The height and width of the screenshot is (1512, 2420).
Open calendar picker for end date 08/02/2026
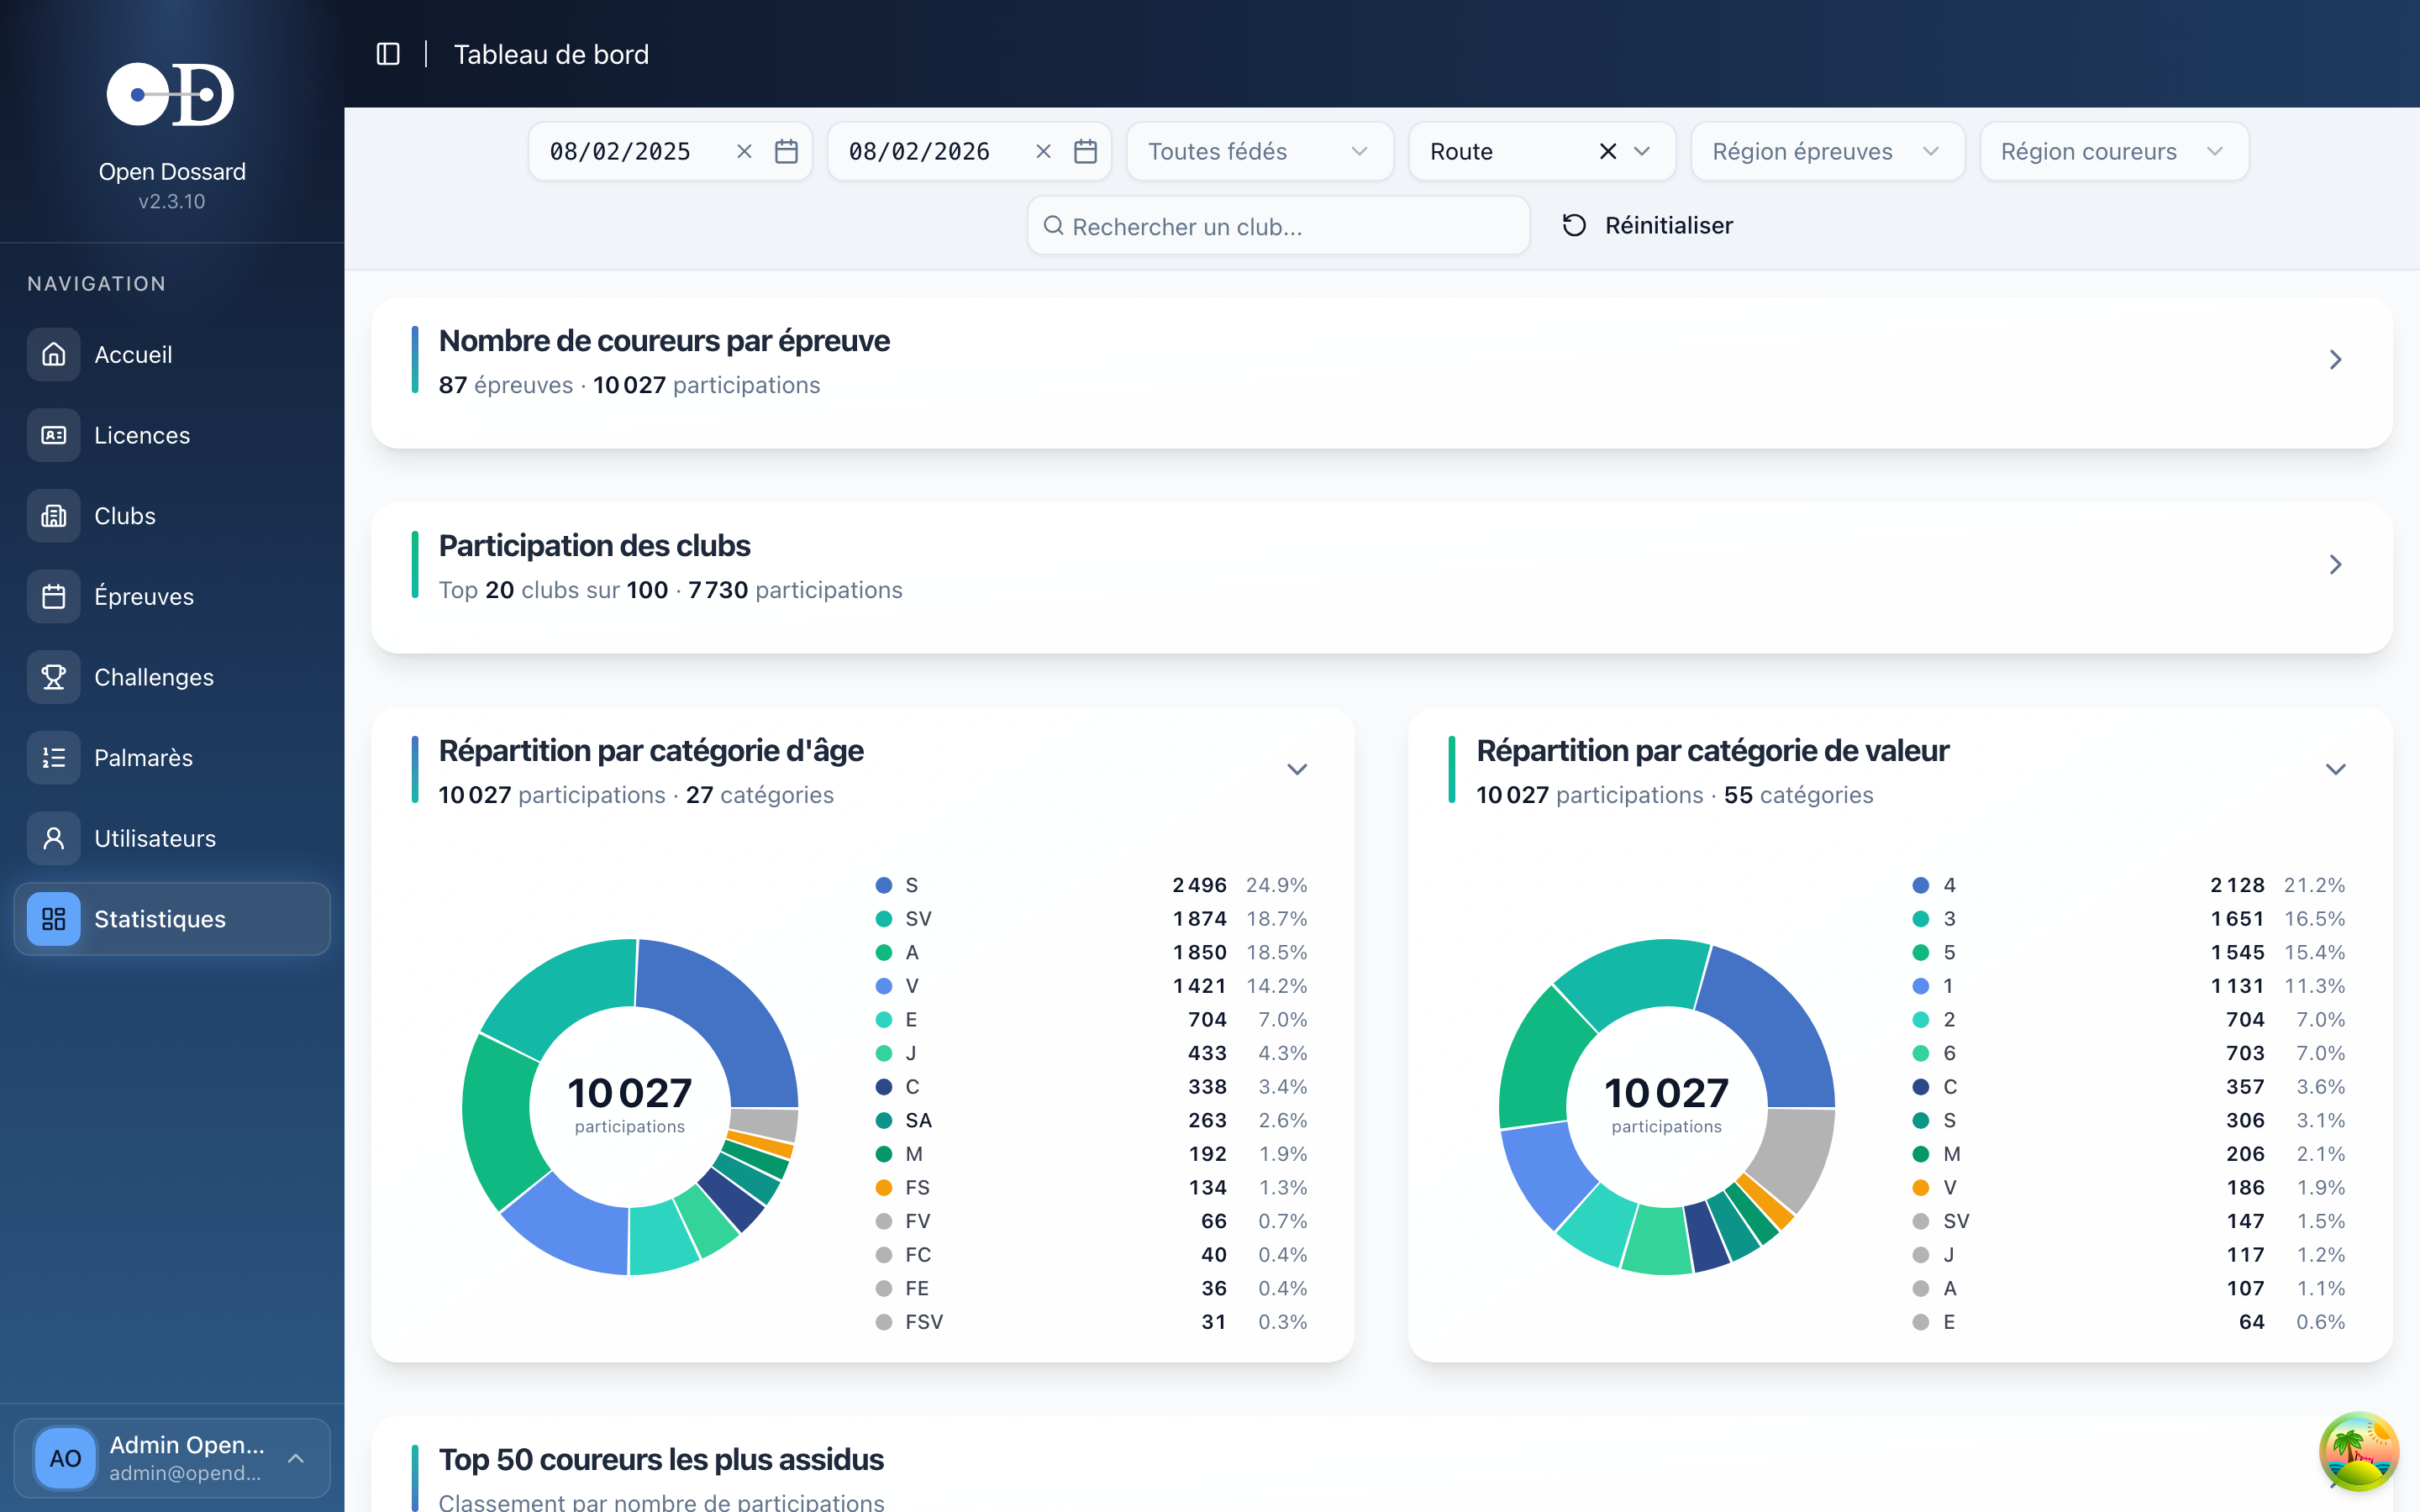pos(1085,151)
